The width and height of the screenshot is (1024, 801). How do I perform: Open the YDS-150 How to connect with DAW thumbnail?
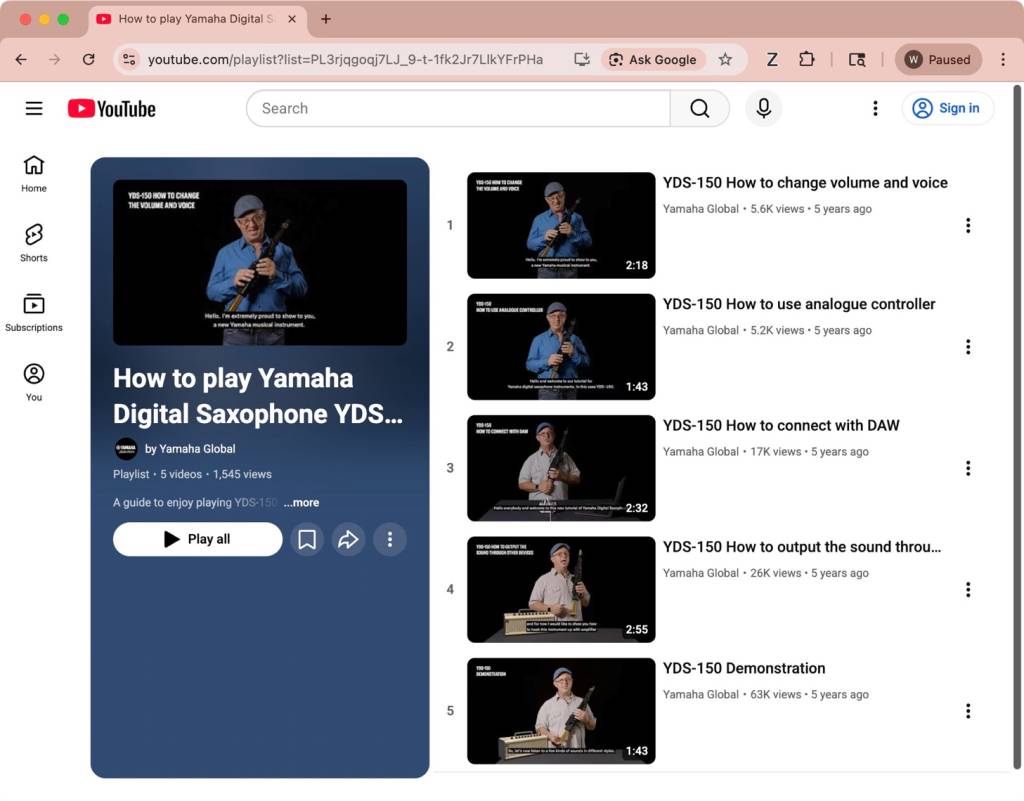pyautogui.click(x=561, y=468)
